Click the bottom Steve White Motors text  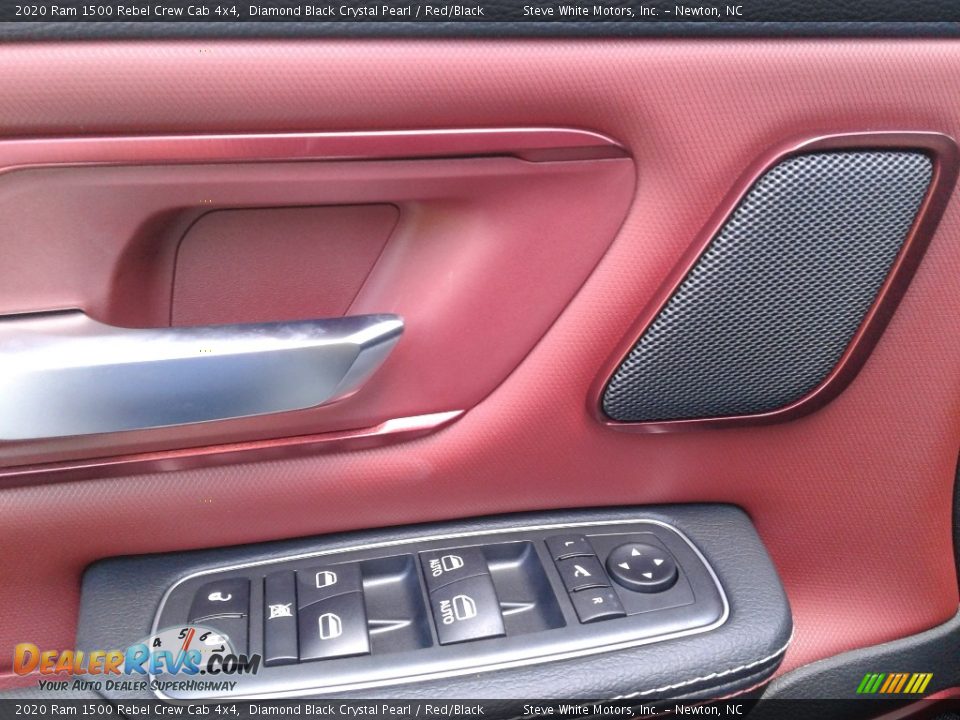click(632, 710)
